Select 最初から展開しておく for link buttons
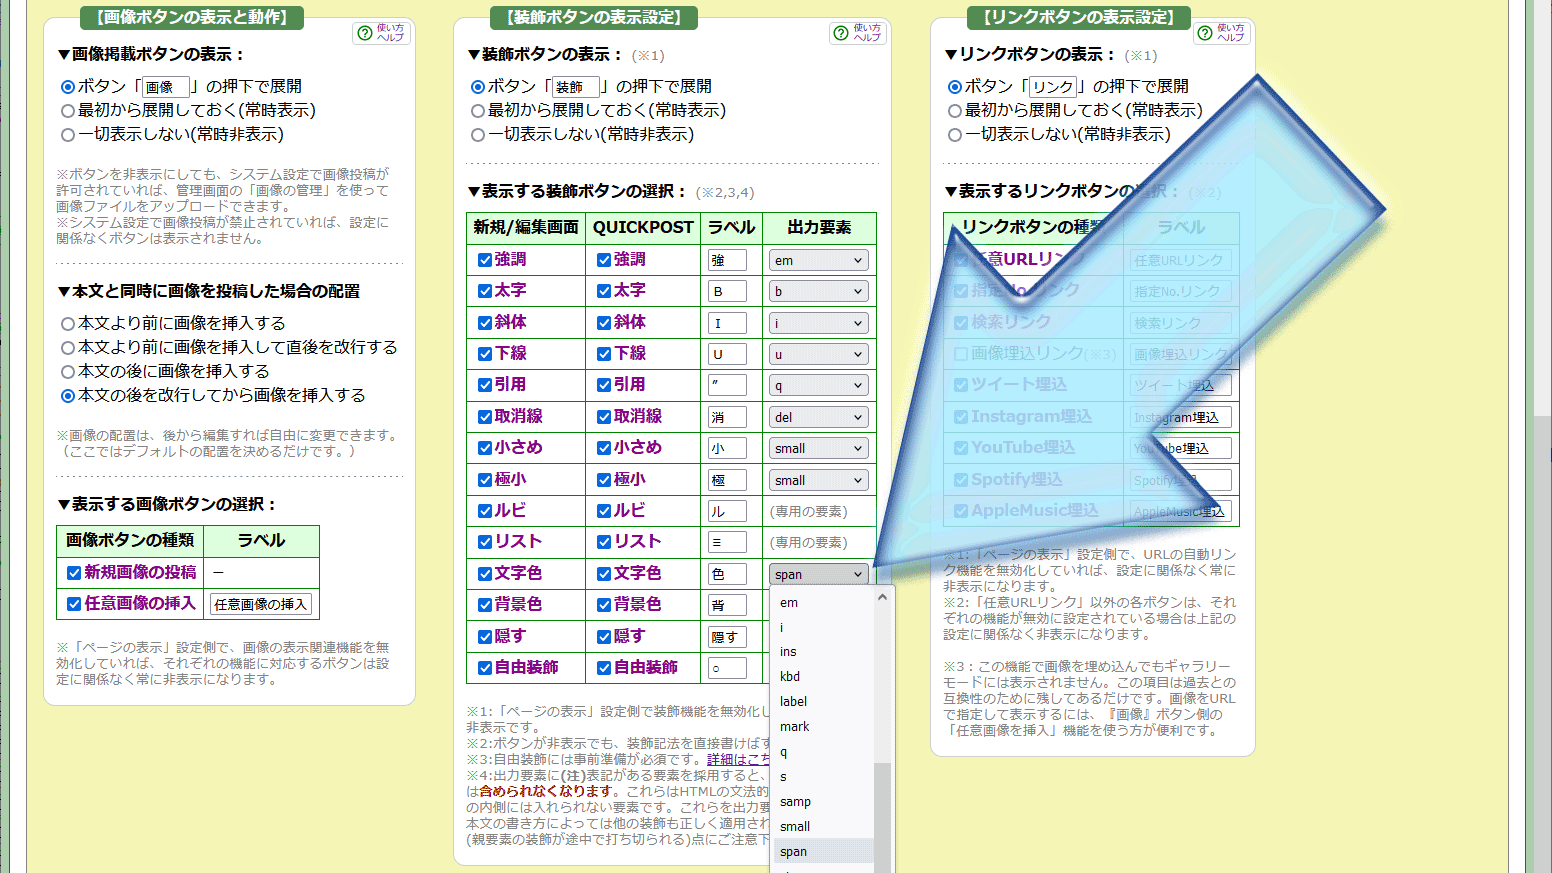Image resolution: width=1552 pixels, height=873 pixels. point(955,111)
